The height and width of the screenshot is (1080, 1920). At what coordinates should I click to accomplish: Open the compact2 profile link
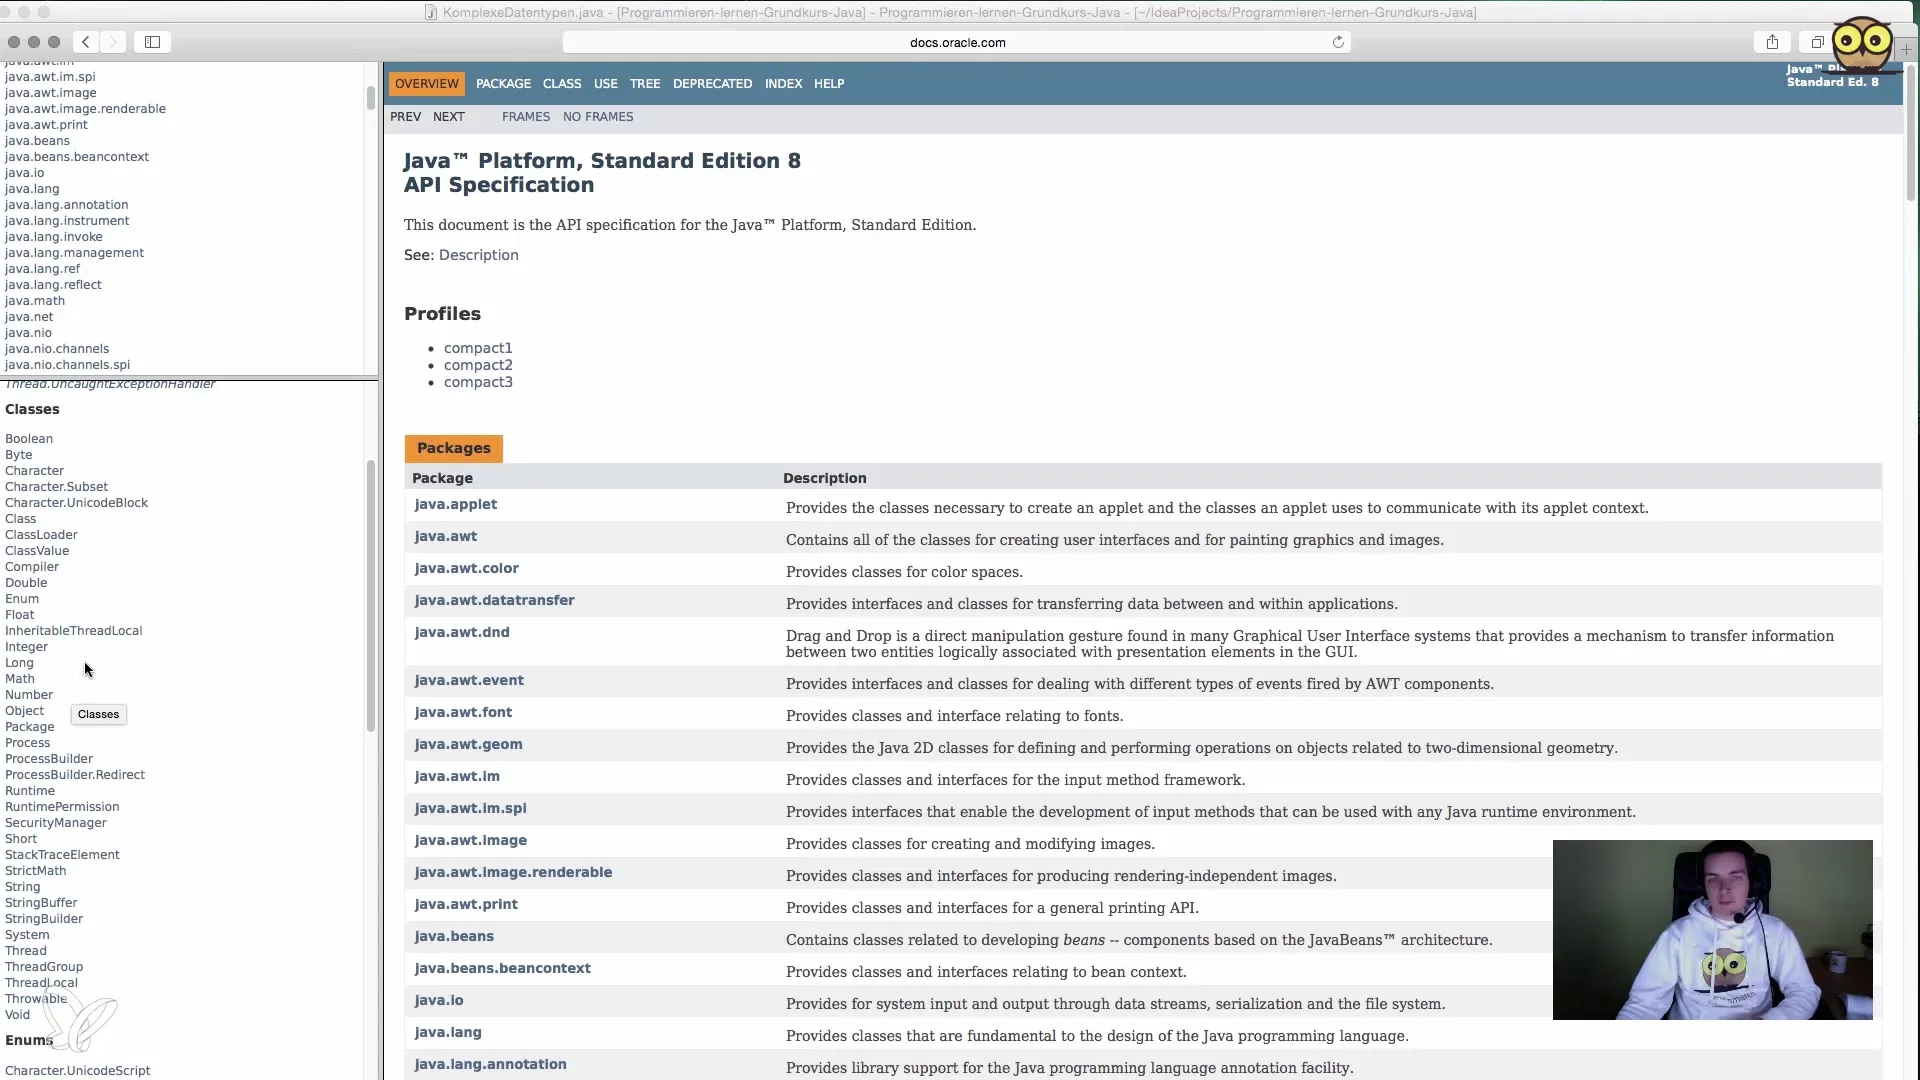[x=478, y=365]
